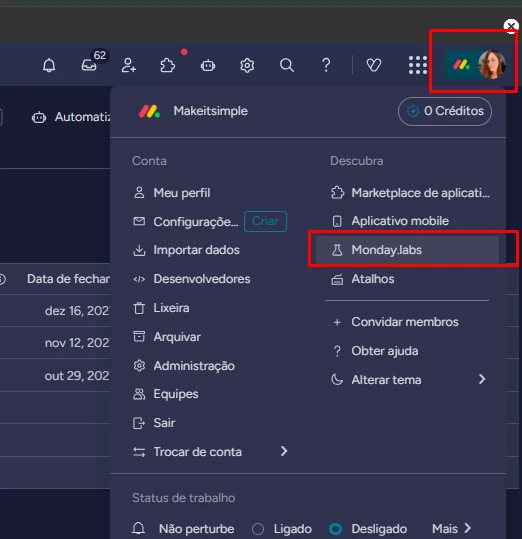This screenshot has width=522, height=539.
Task: Click the Makeitsimple account logo
Action: click(x=149, y=111)
